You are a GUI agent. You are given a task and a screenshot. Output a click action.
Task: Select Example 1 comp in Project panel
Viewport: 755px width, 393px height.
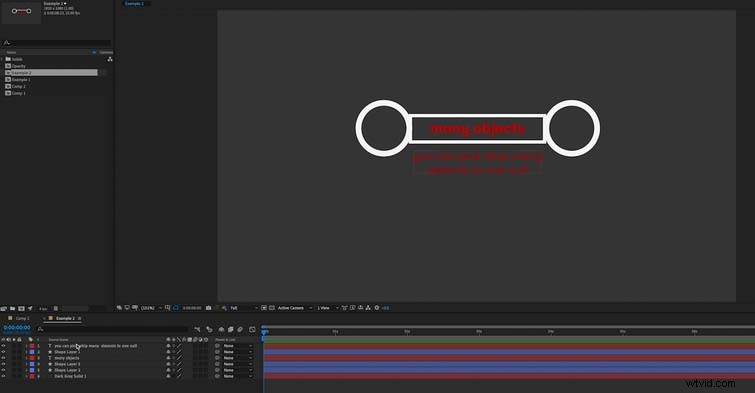[x=20, y=79]
